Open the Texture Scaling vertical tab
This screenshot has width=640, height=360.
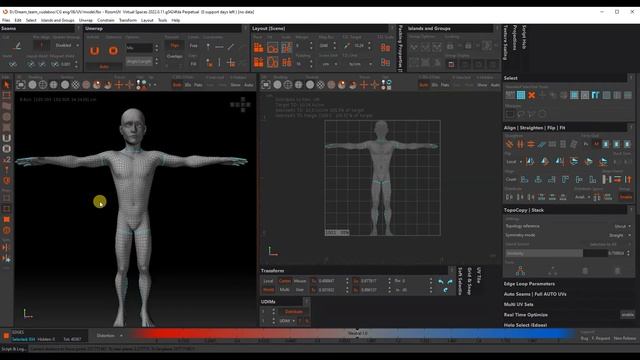pos(505,42)
